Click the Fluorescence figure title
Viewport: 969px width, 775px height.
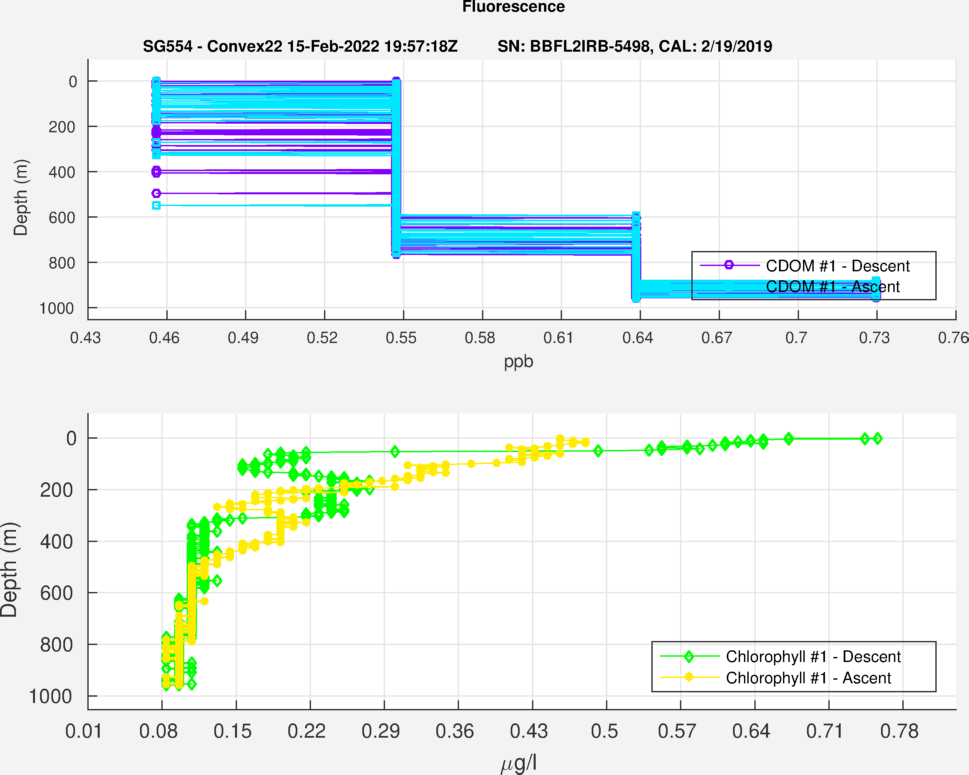pos(513,8)
